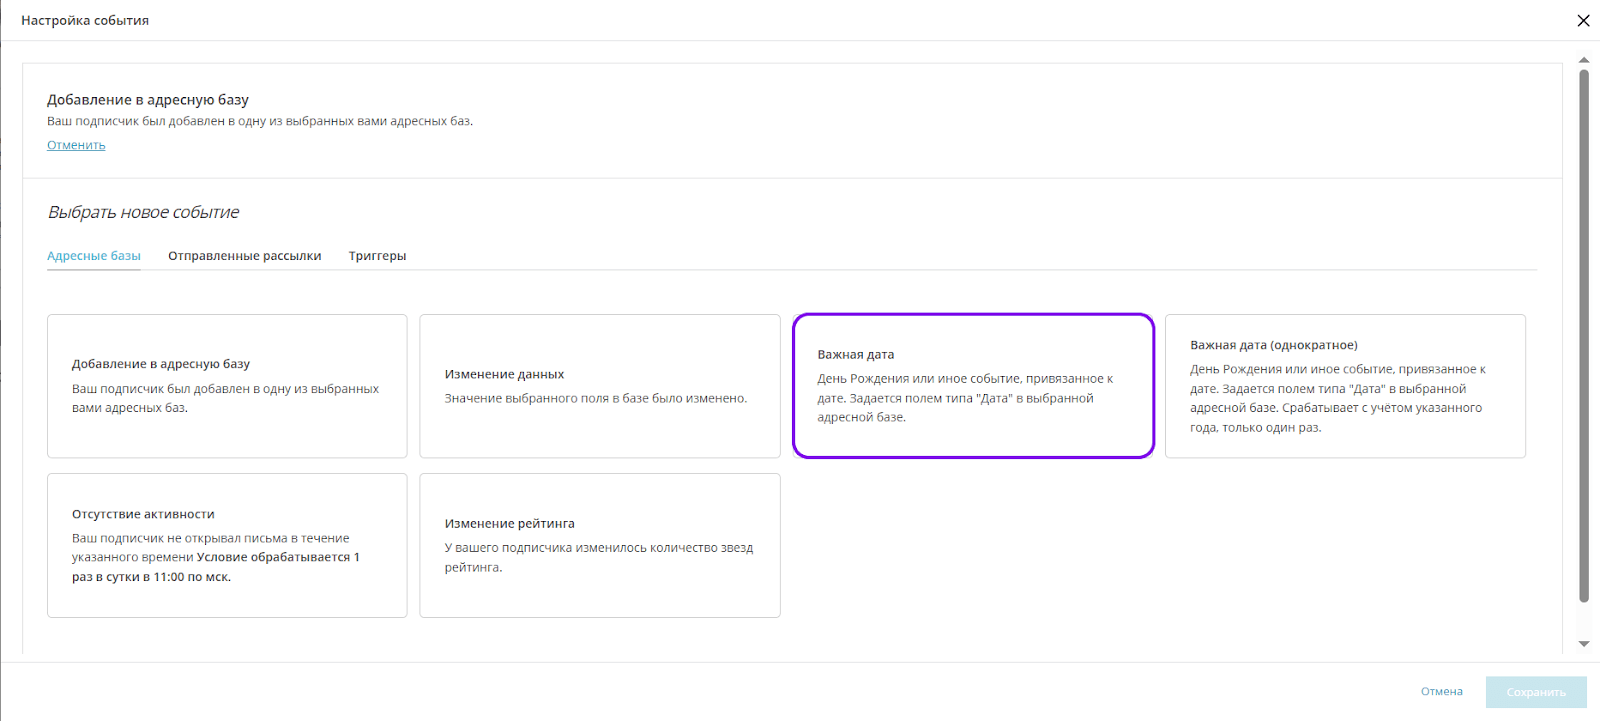Click the Отменить link

[x=76, y=145]
